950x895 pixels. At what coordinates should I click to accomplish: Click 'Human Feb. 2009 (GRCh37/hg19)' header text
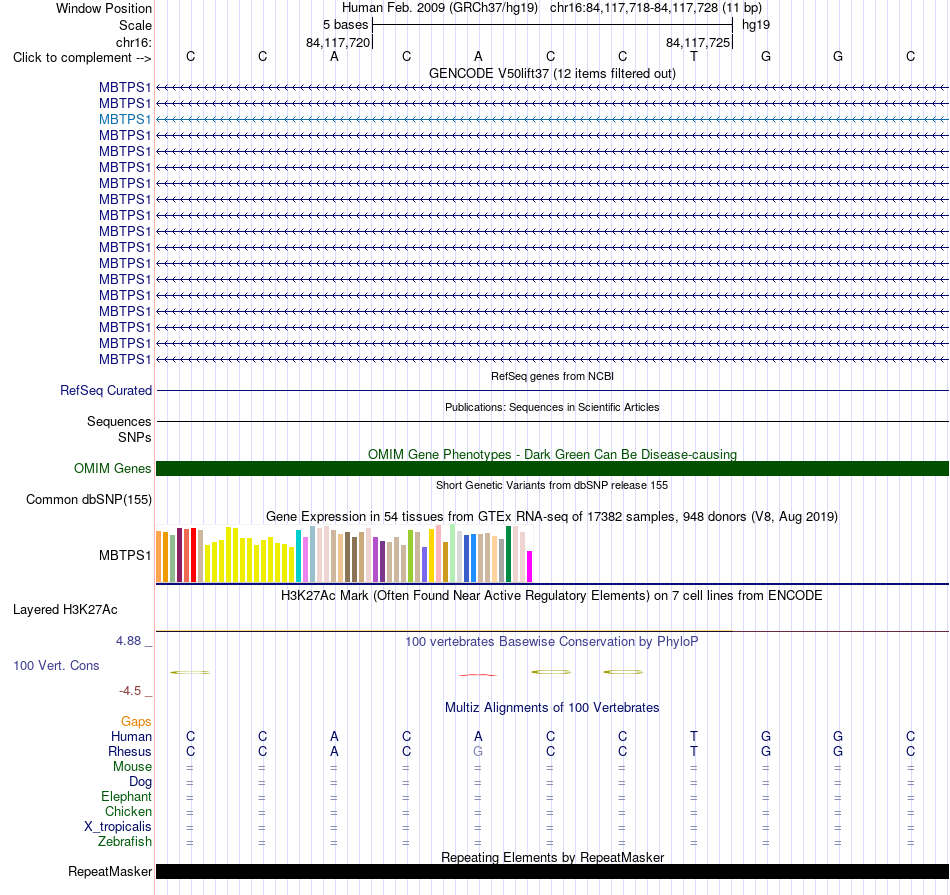[440, 8]
